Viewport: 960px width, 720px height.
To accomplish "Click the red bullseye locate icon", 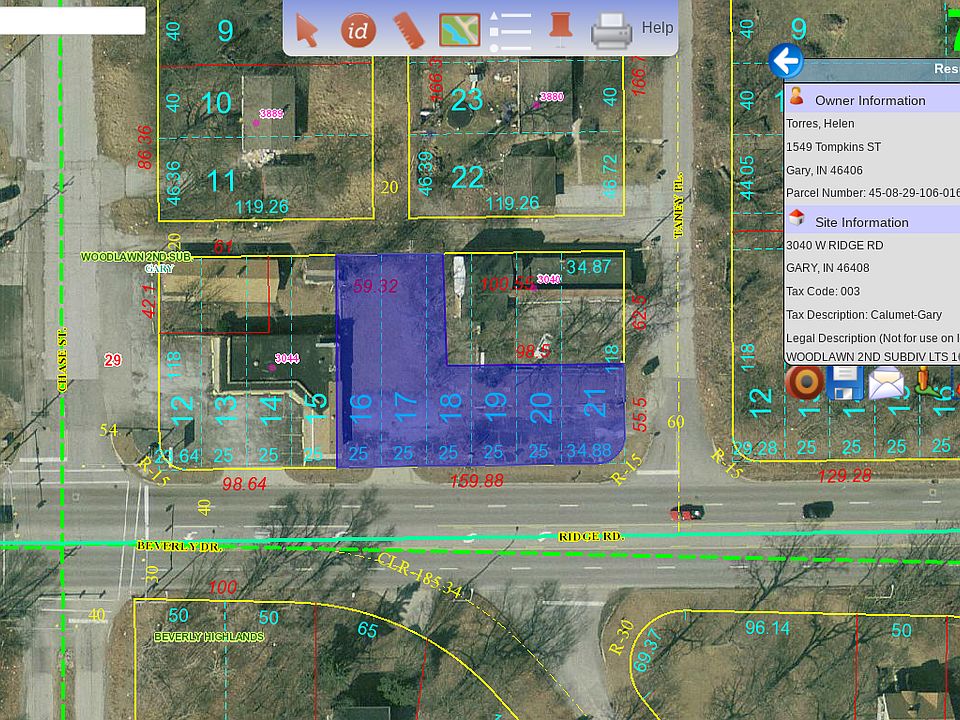I will 805,383.
